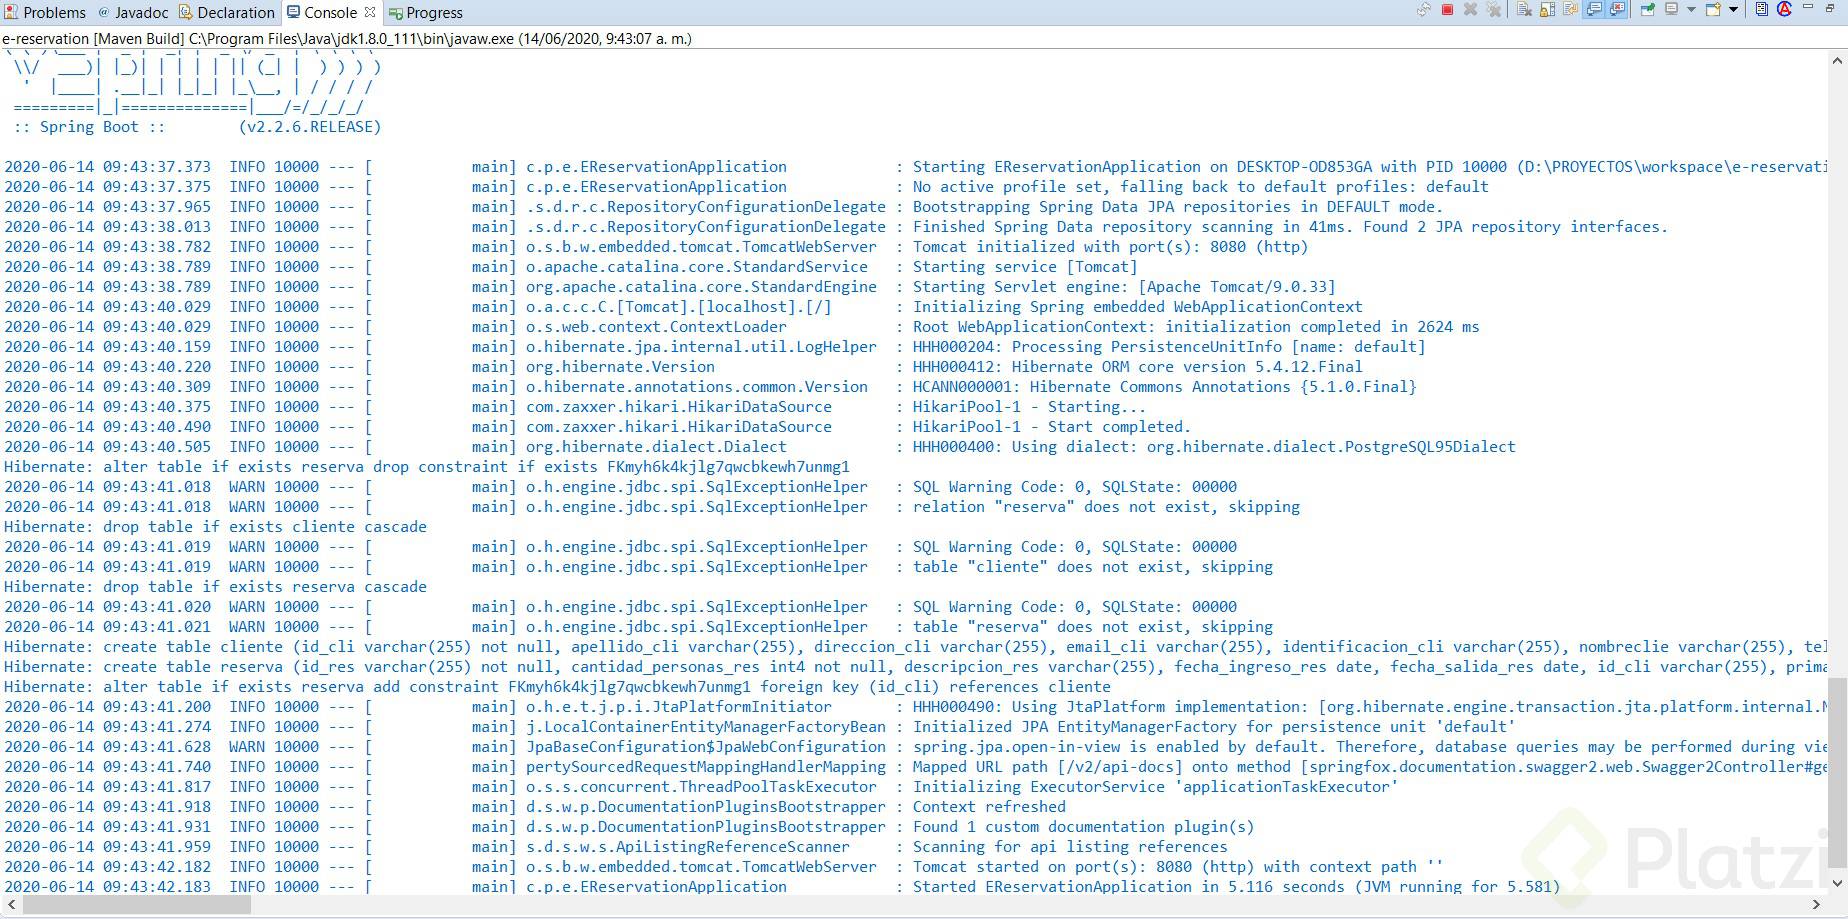Click vertical scrollbar down arrow

coord(1837,884)
